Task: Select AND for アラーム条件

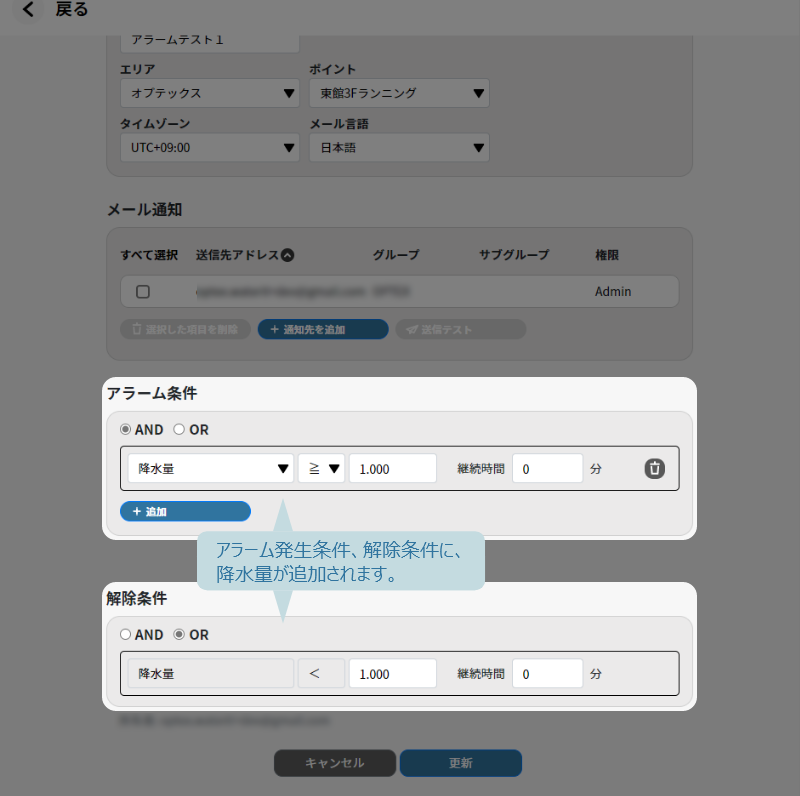Action: pos(126,429)
